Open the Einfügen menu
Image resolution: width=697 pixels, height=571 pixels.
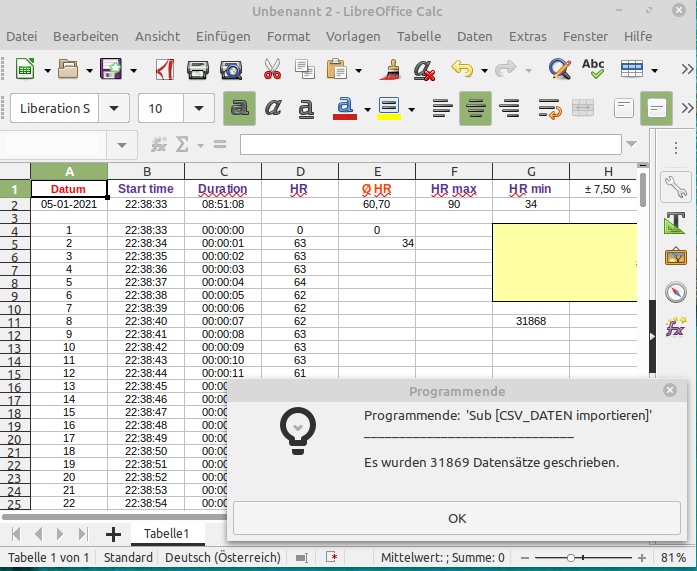point(223,36)
